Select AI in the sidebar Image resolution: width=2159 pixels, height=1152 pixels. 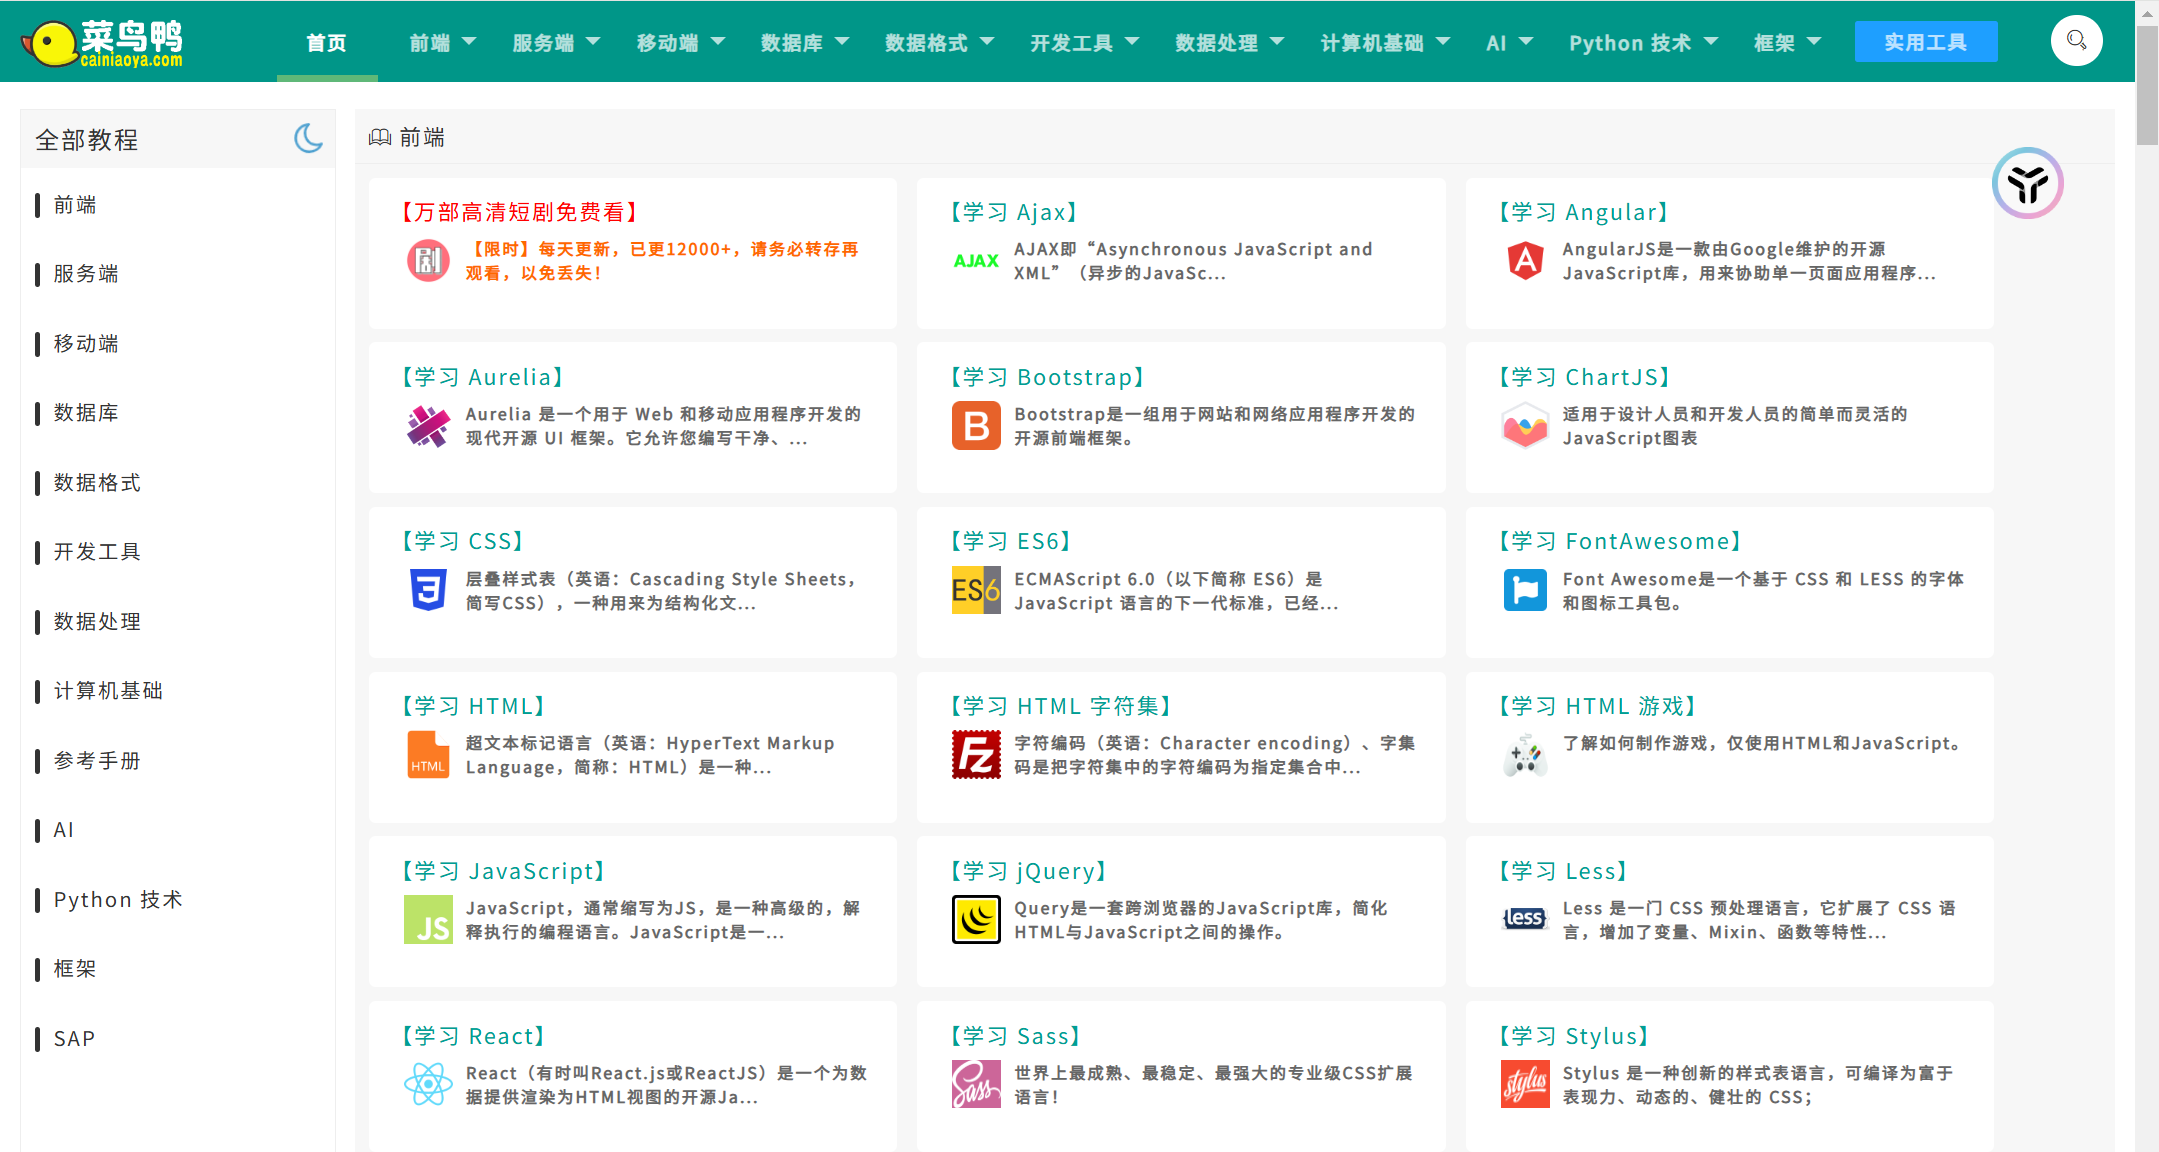(63, 830)
